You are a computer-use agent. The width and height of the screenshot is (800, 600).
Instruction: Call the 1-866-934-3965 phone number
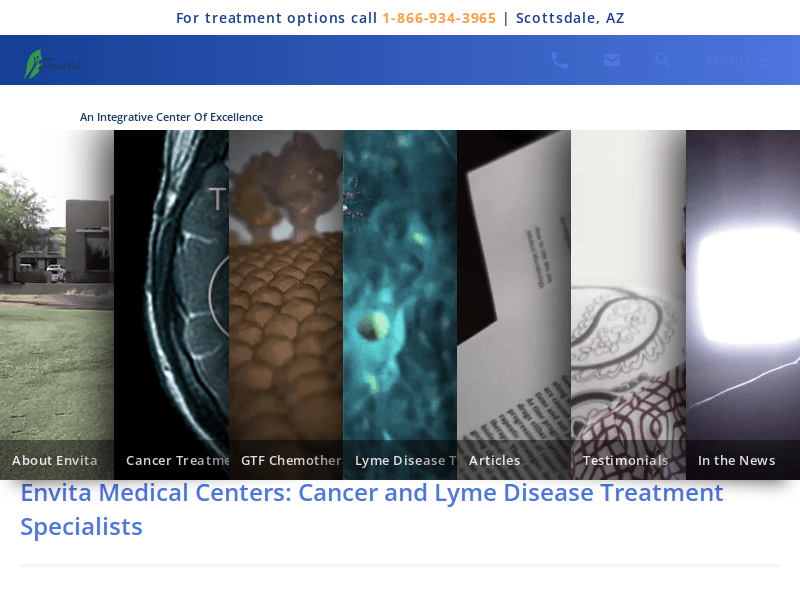pyautogui.click(x=439, y=18)
